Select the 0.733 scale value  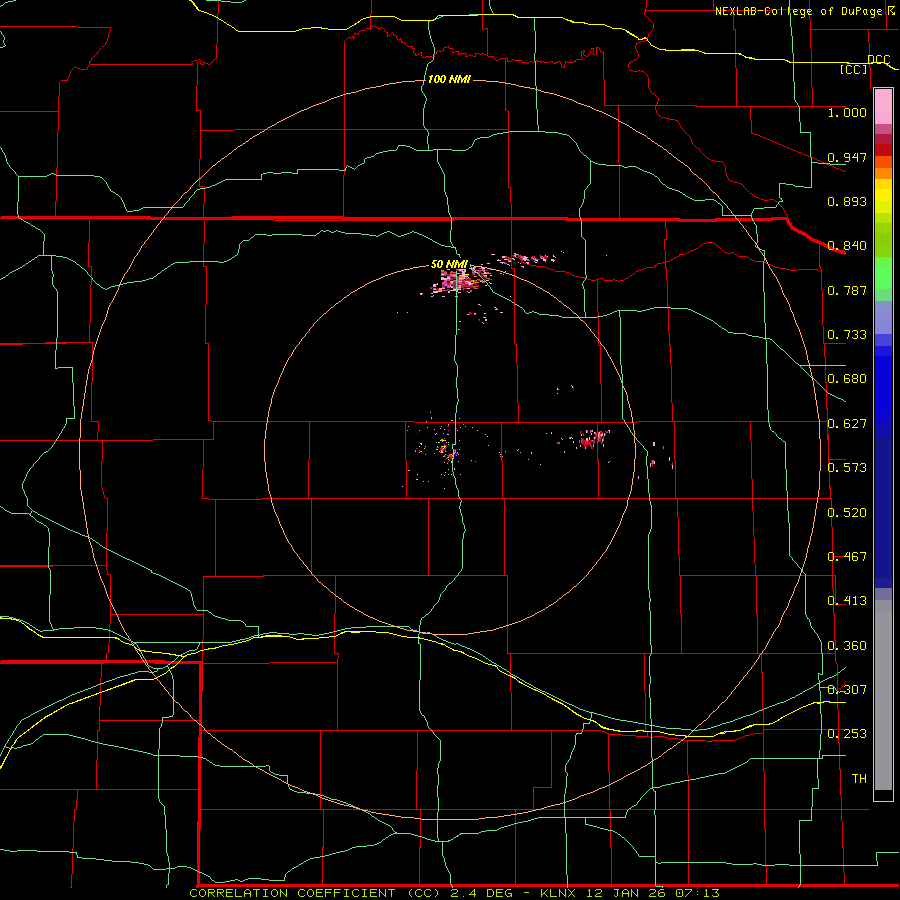(x=847, y=335)
